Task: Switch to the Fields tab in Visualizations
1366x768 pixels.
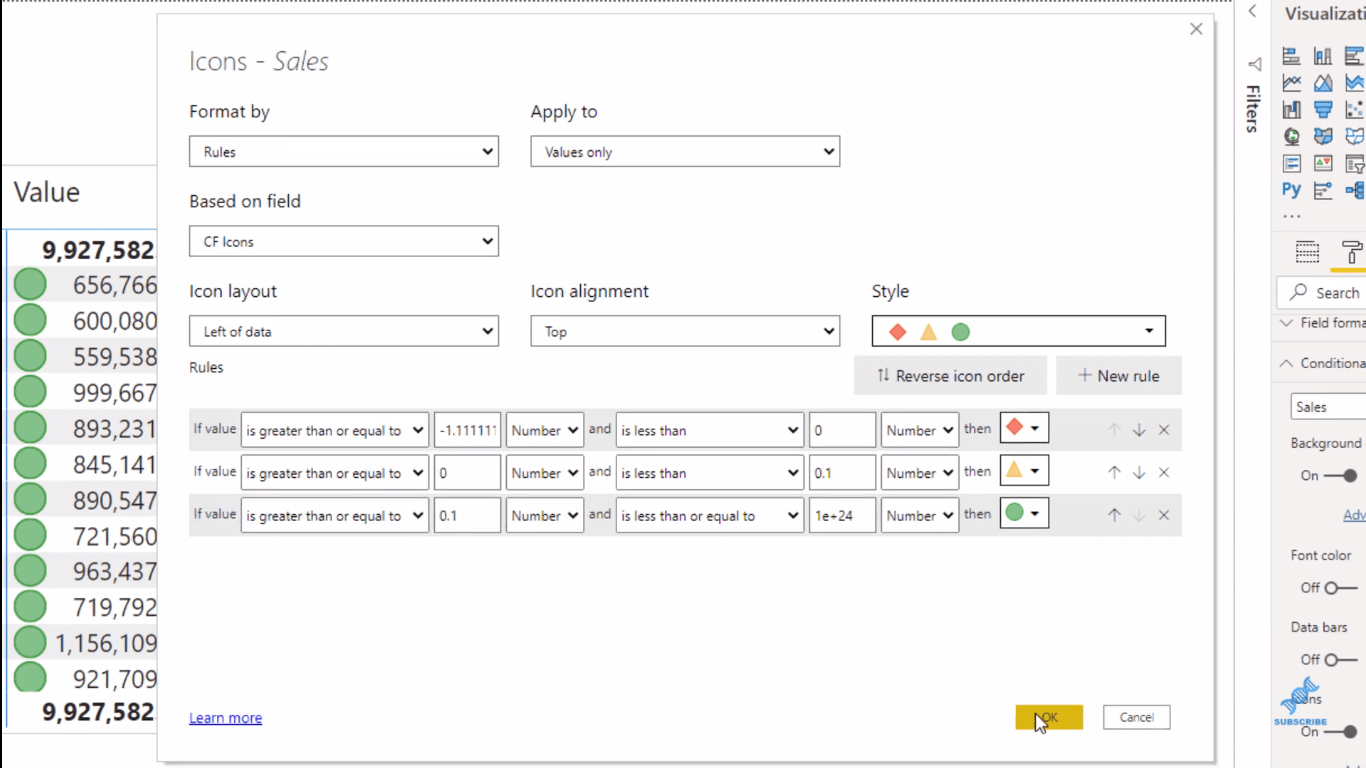Action: click(x=1307, y=252)
